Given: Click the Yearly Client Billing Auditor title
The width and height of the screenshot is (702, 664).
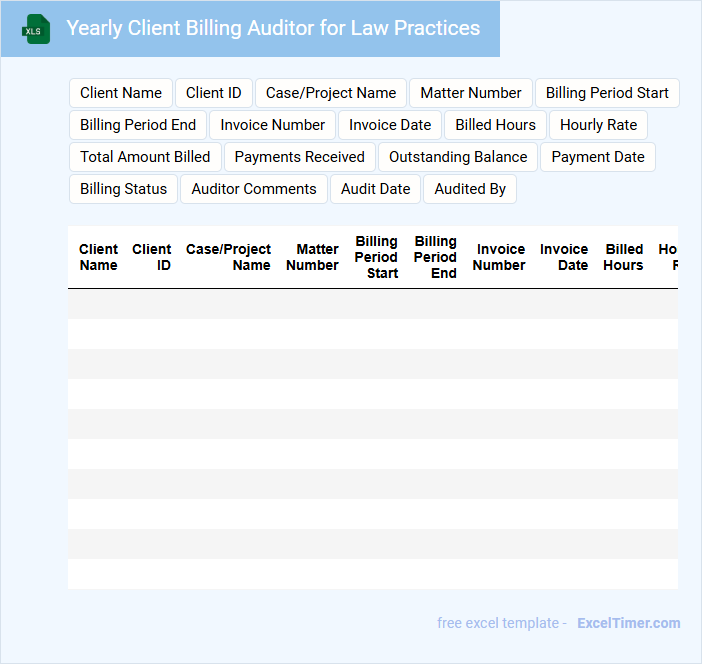Looking at the screenshot, I should [273, 28].
